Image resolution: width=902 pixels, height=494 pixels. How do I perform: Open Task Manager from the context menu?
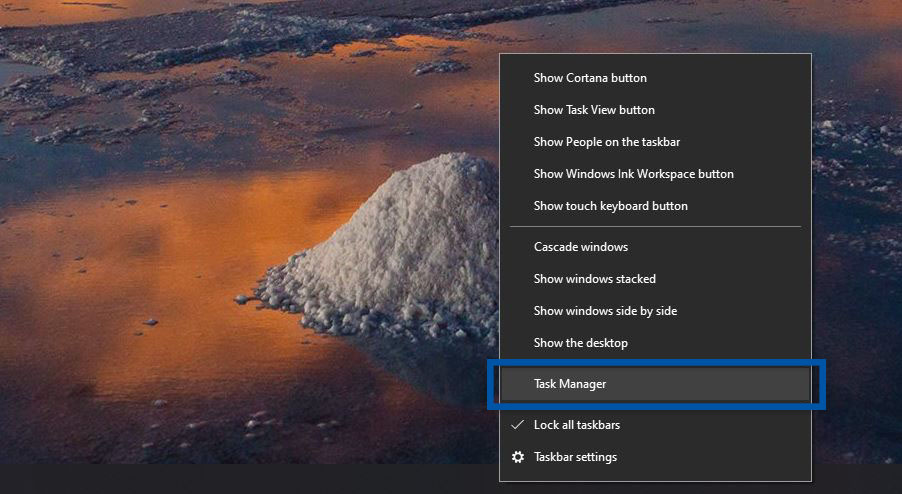pos(570,384)
